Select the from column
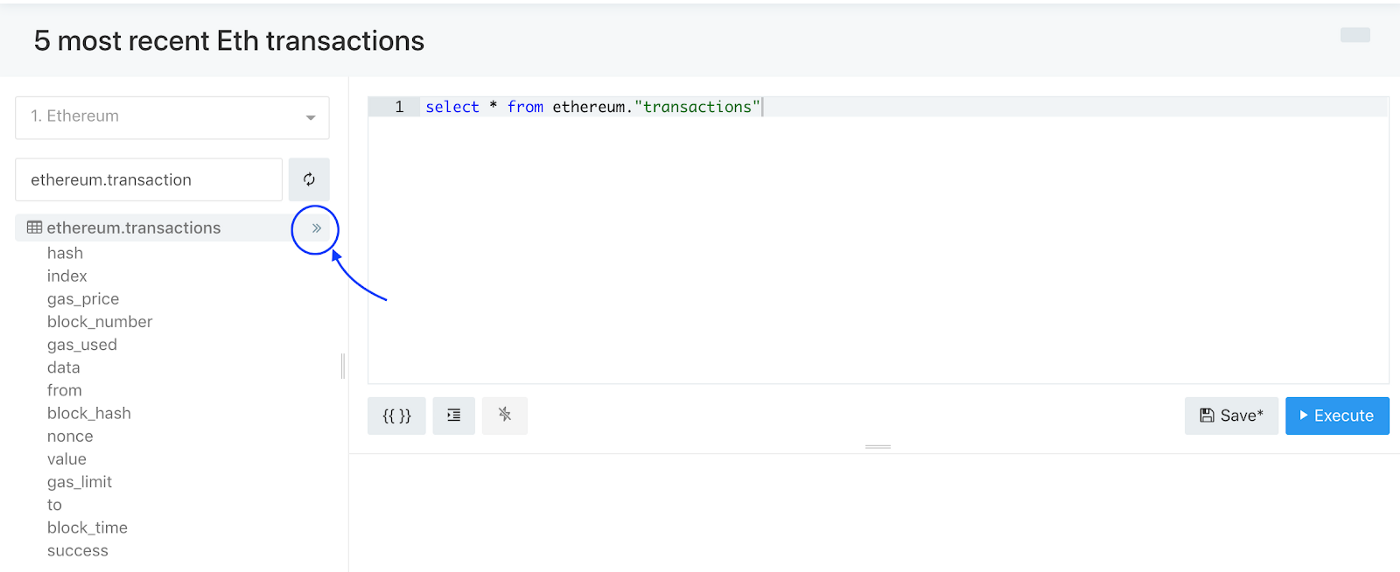This screenshot has height=572, width=1400. pos(64,391)
